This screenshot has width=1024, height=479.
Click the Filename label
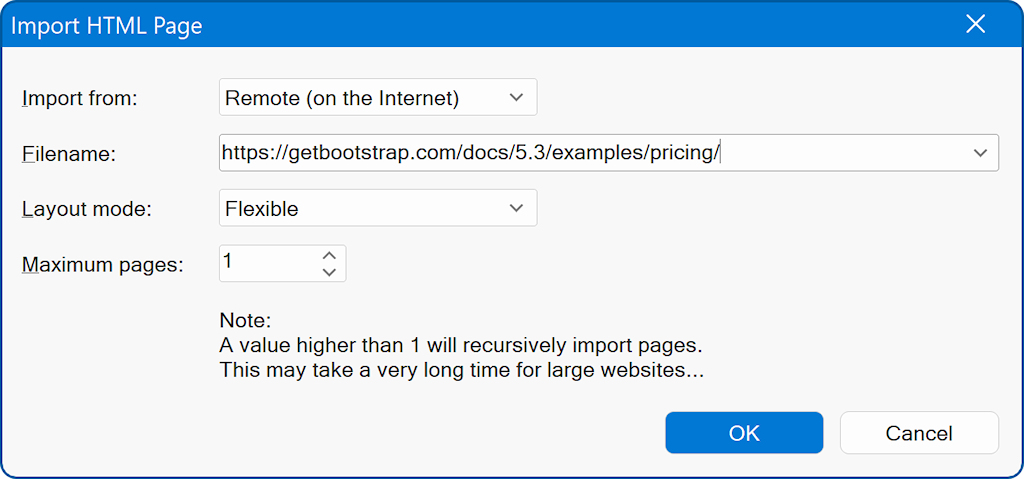(69, 154)
